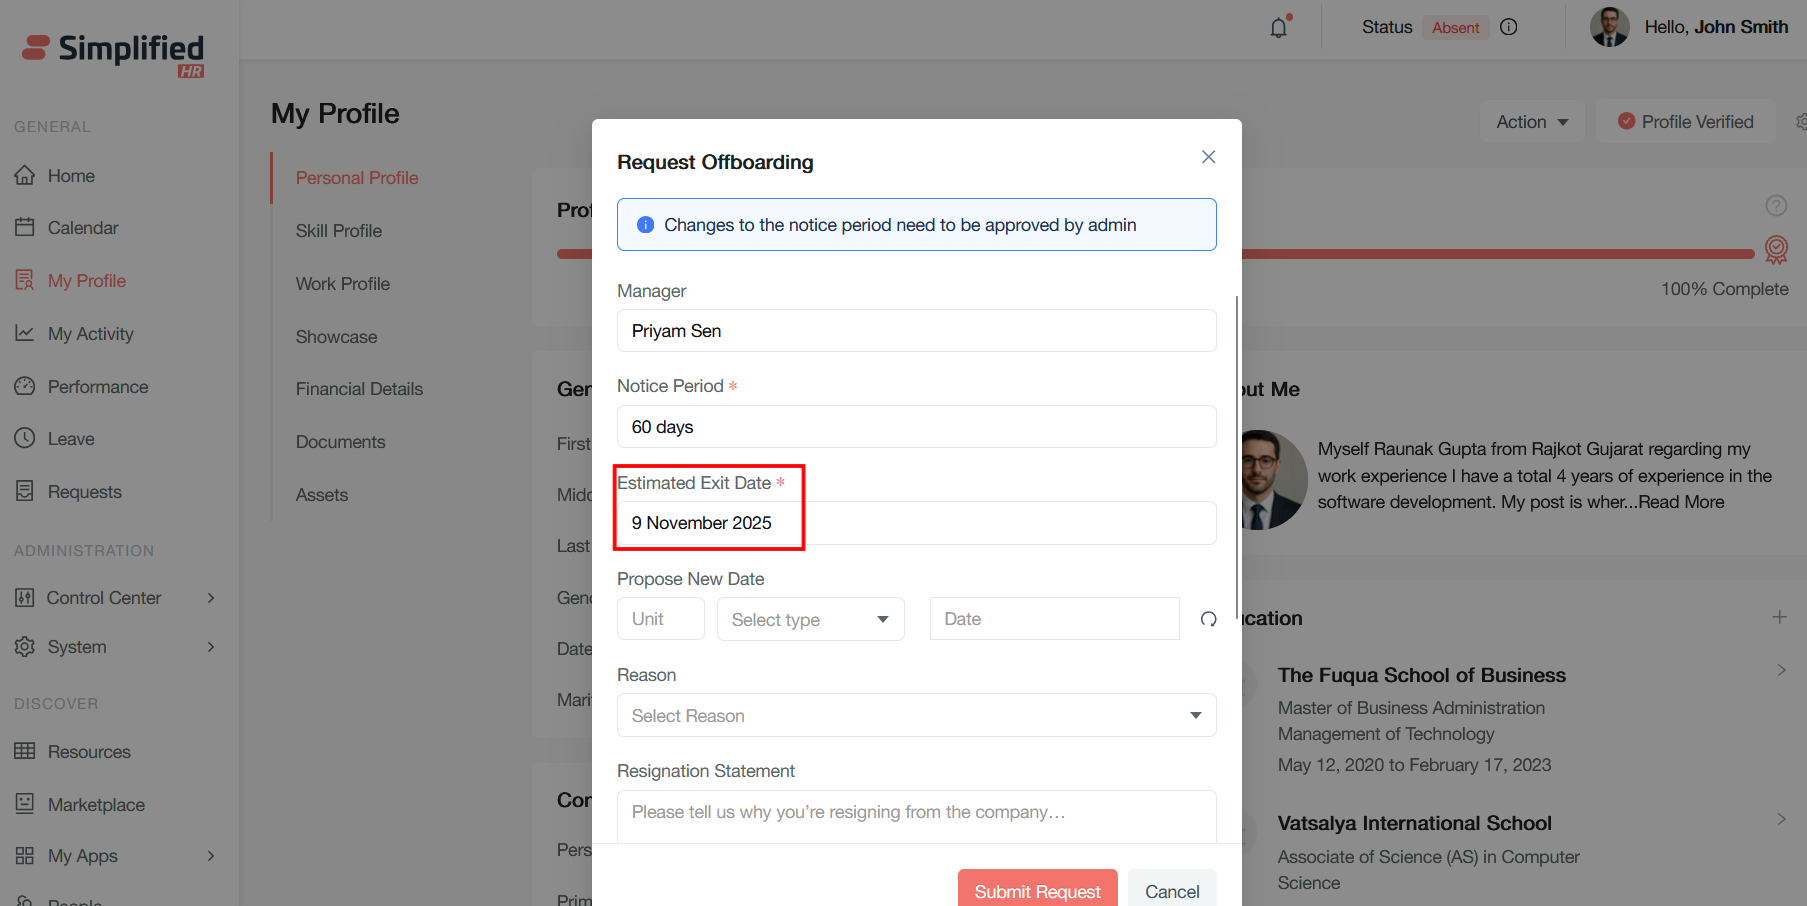1807x906 pixels.
Task: Close the Request Offboarding dialog
Action: pos(1208,157)
